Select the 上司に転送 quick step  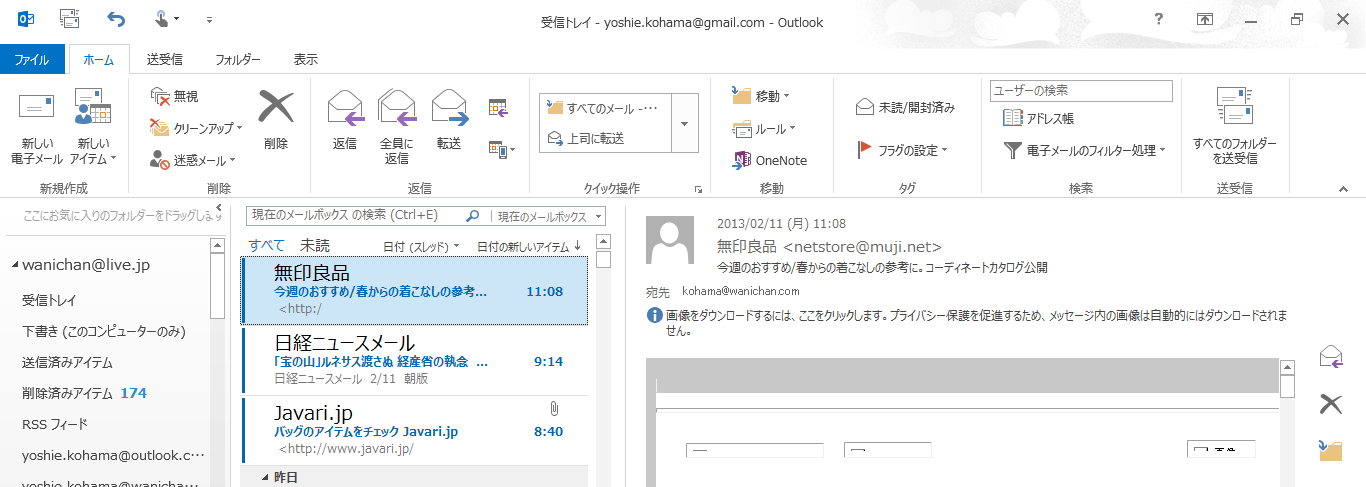(x=604, y=138)
